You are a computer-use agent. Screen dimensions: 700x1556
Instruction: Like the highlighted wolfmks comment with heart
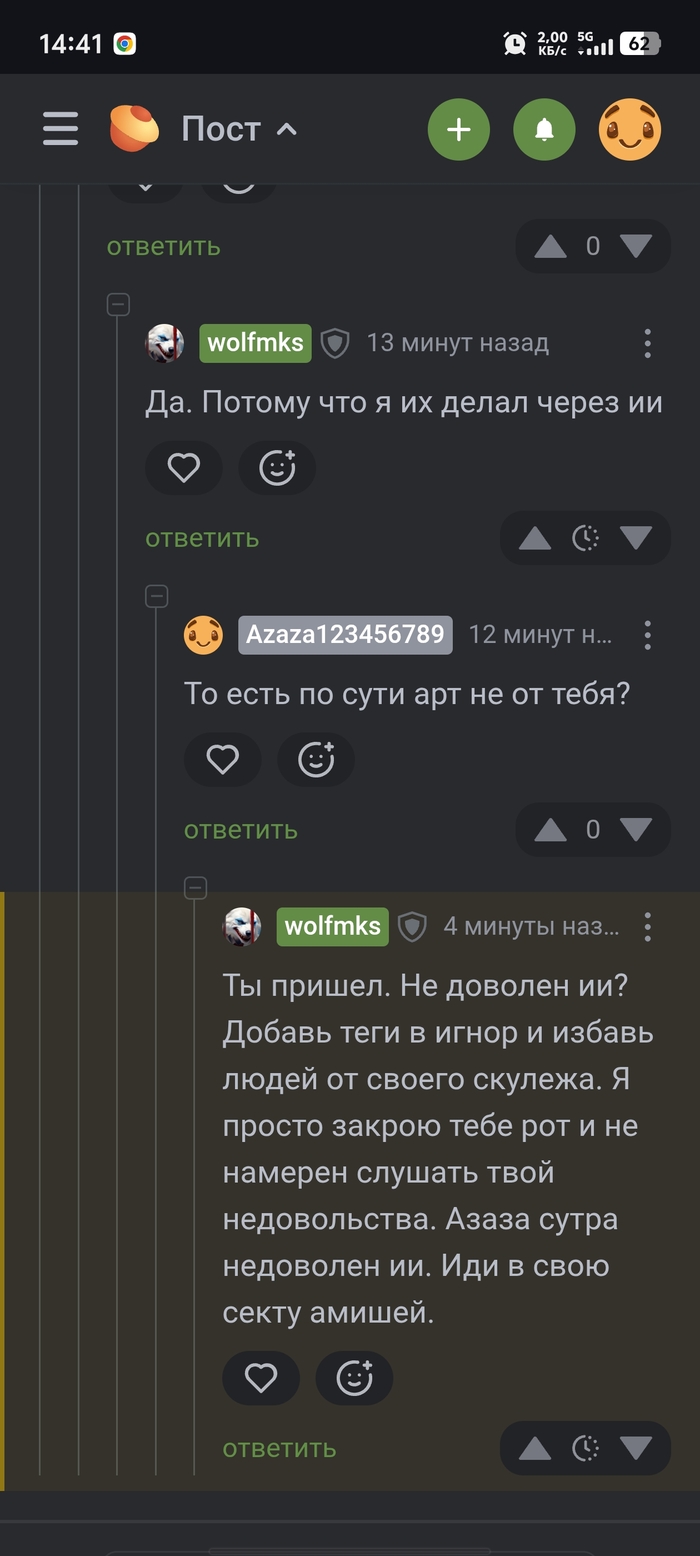point(261,1379)
